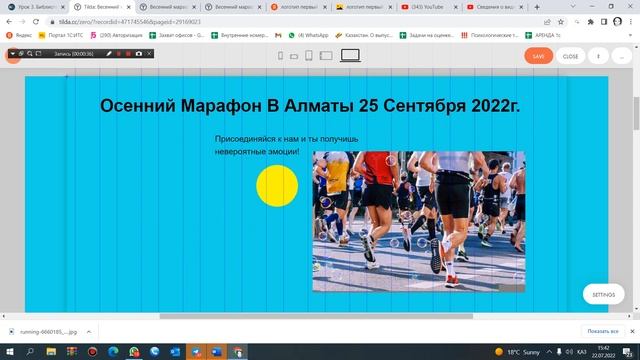Switch to the (343) YouTube tab
The image size is (640, 360).
pos(429,7)
